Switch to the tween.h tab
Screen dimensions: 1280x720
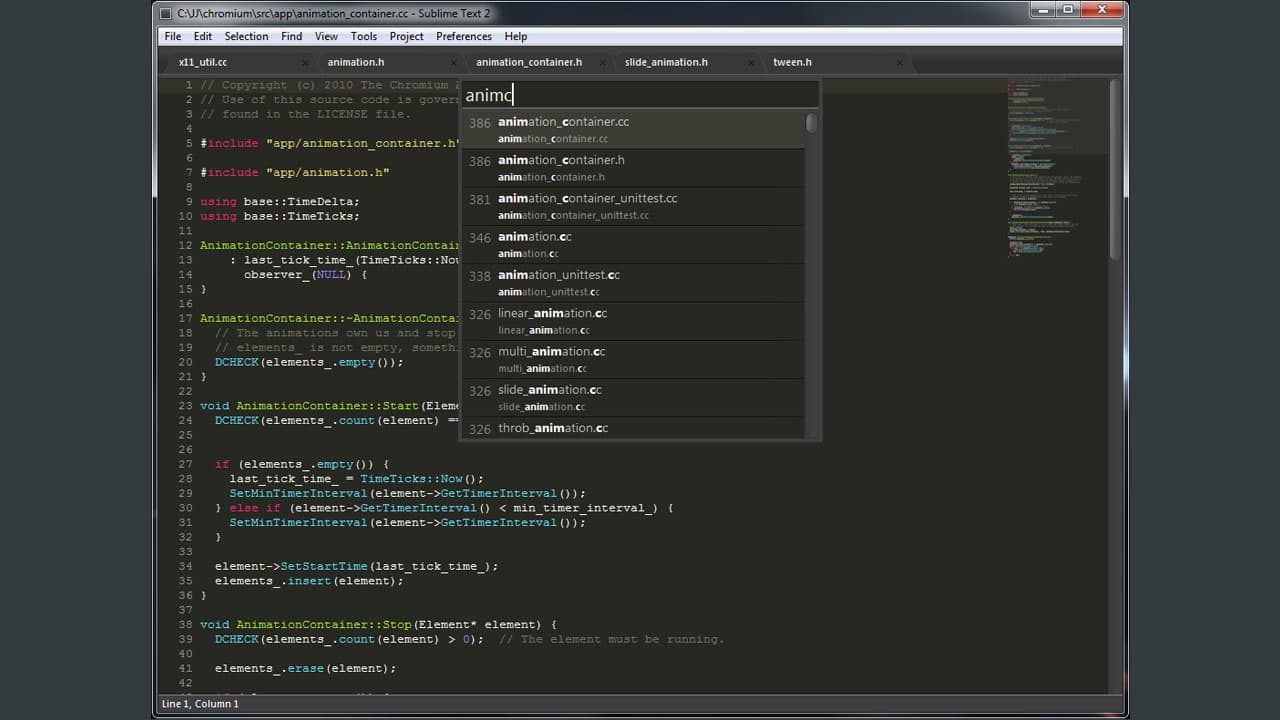coord(792,62)
